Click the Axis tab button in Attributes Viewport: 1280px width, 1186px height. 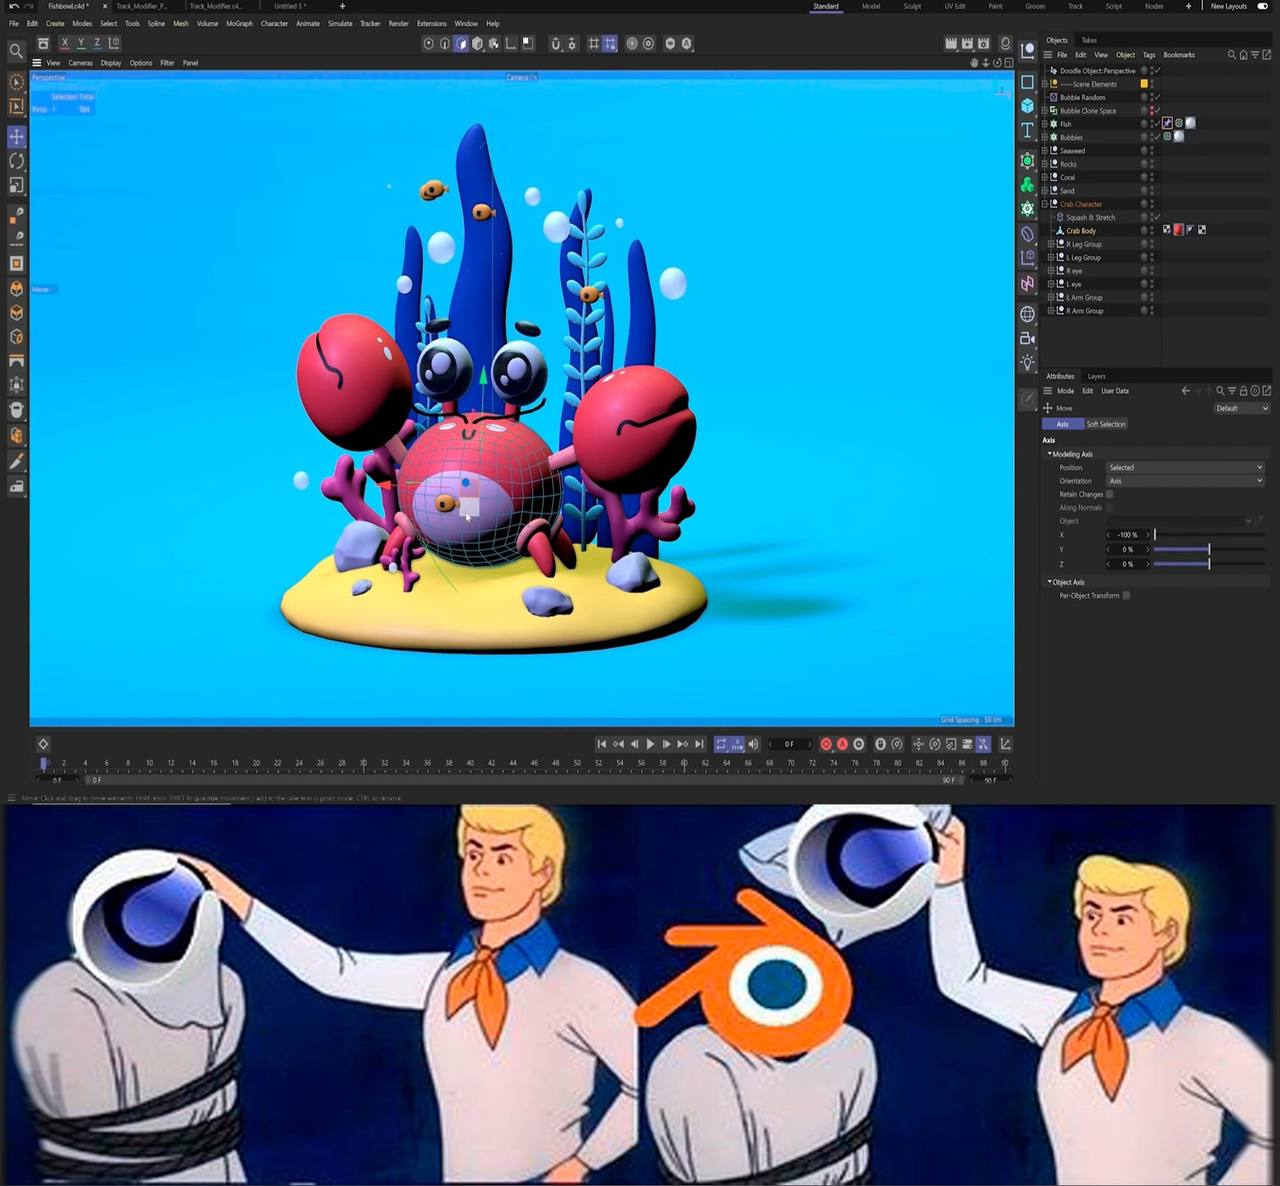(1063, 424)
